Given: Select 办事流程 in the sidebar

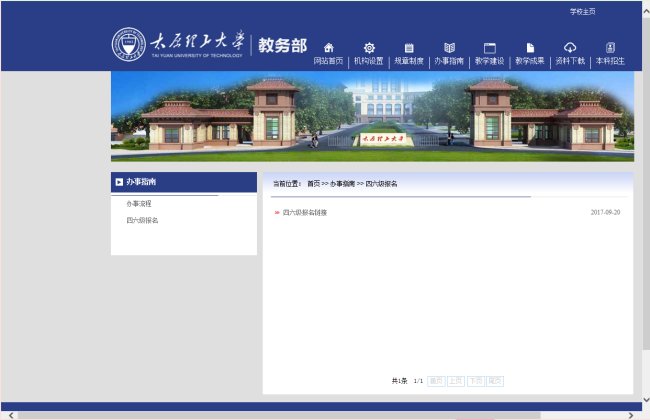Looking at the screenshot, I should [139, 204].
